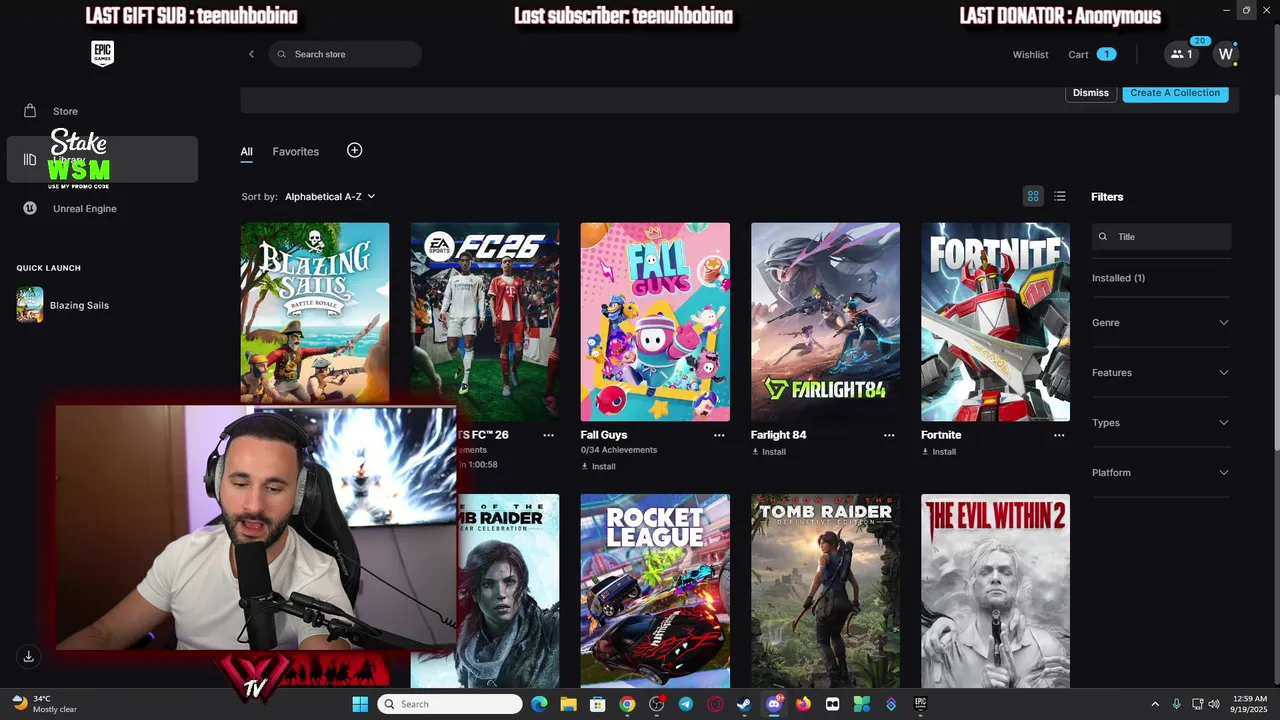1280x720 pixels.
Task: Open The Evil Within 2 cover
Action: coord(995,590)
